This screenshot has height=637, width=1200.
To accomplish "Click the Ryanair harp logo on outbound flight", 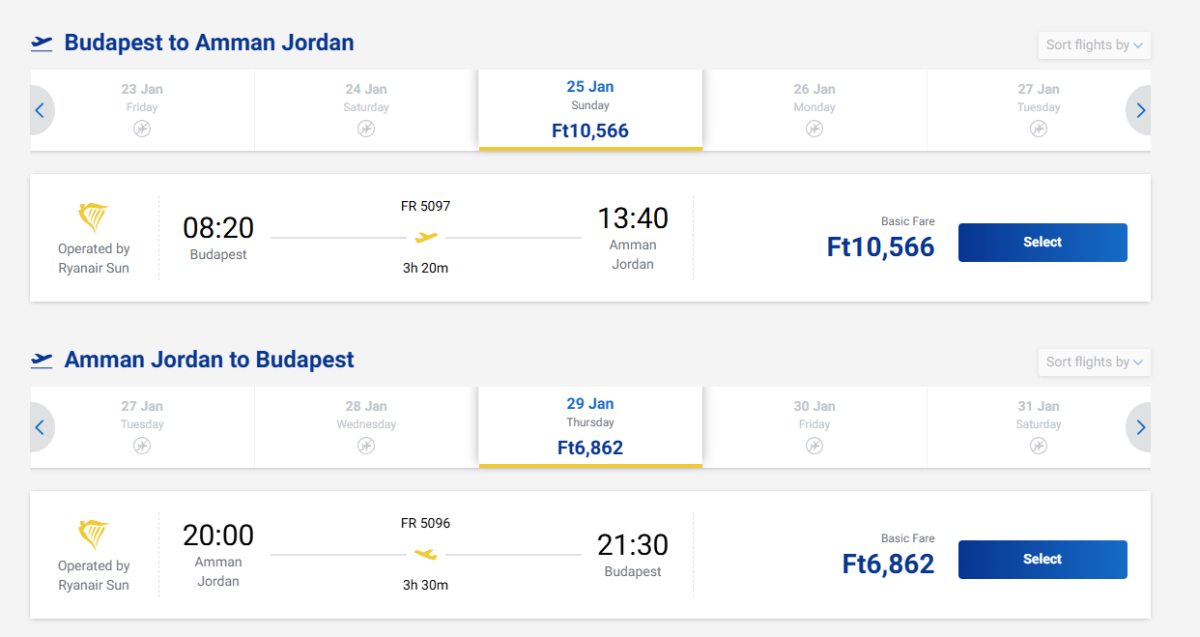I will [93, 218].
